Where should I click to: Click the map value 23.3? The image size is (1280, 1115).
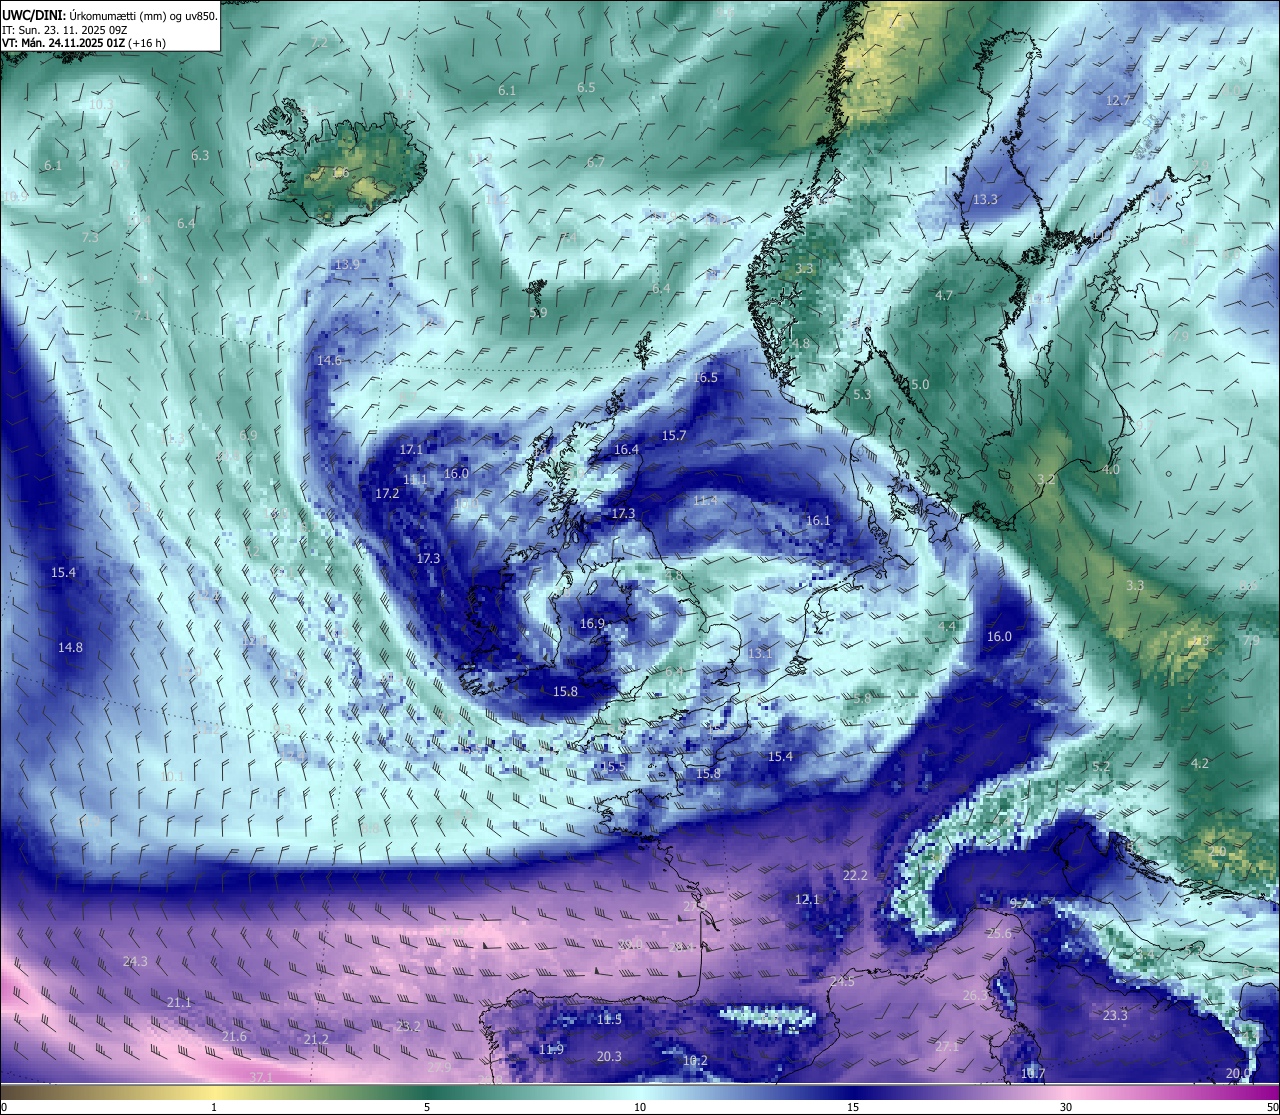tap(1115, 1016)
